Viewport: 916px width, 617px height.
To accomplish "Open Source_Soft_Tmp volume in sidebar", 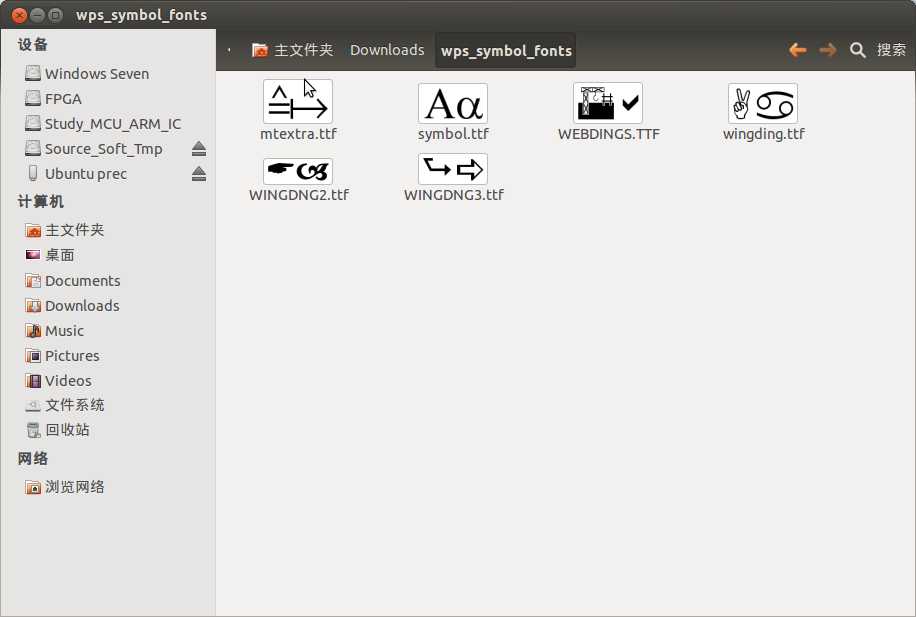I will (103, 149).
